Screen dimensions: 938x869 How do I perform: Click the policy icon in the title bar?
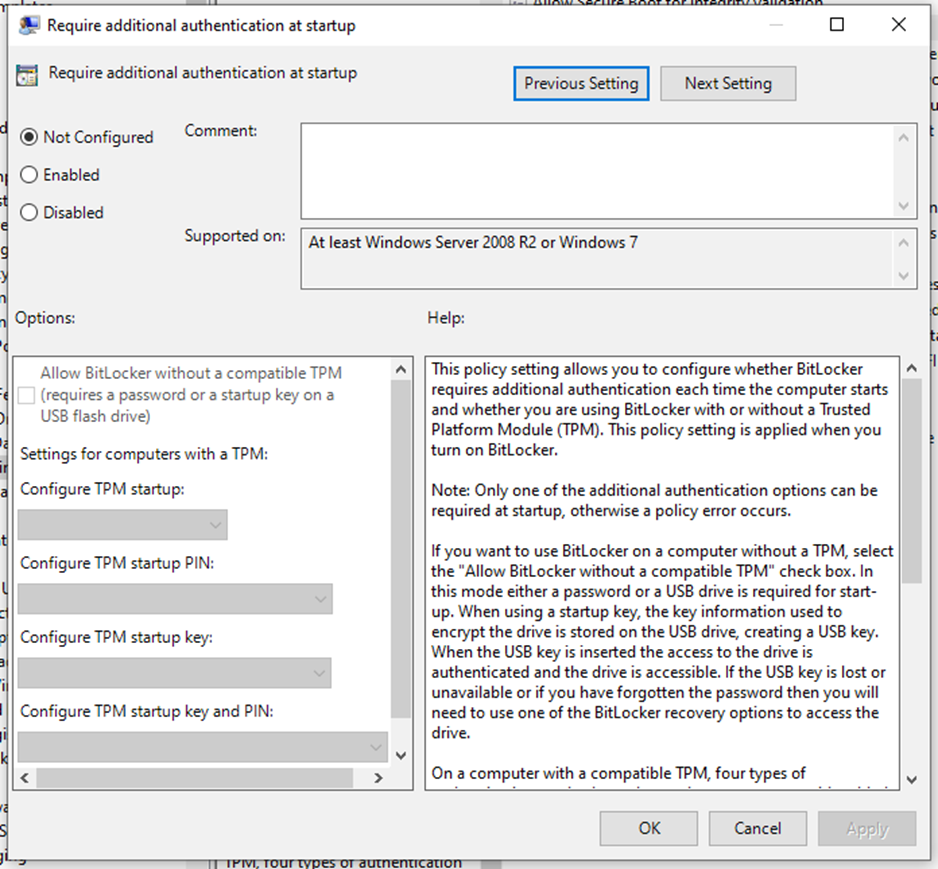pyautogui.click(x=29, y=25)
